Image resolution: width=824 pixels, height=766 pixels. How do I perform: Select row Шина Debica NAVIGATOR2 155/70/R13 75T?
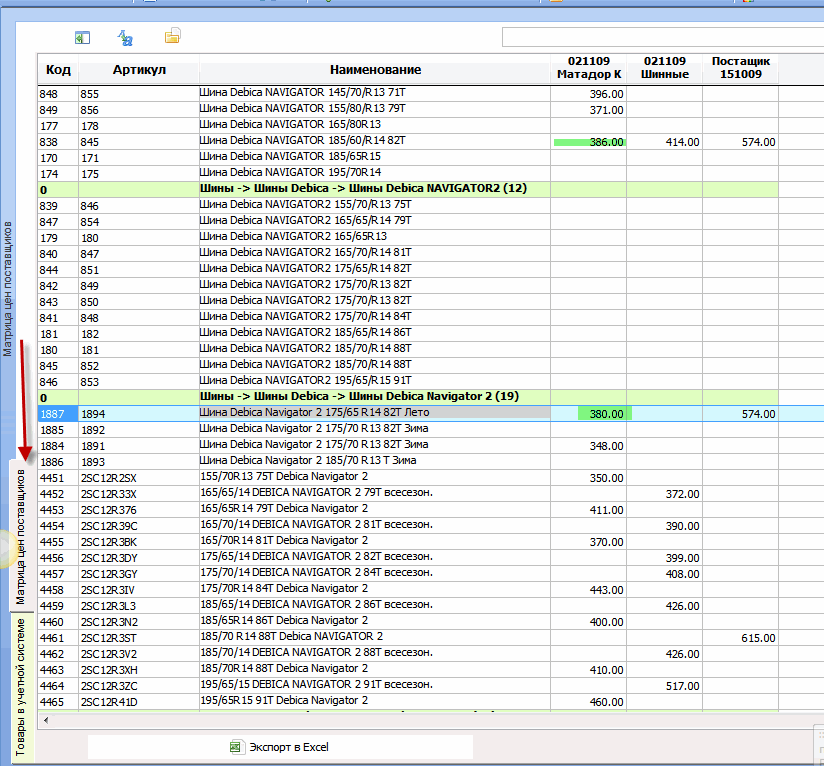click(x=408, y=205)
